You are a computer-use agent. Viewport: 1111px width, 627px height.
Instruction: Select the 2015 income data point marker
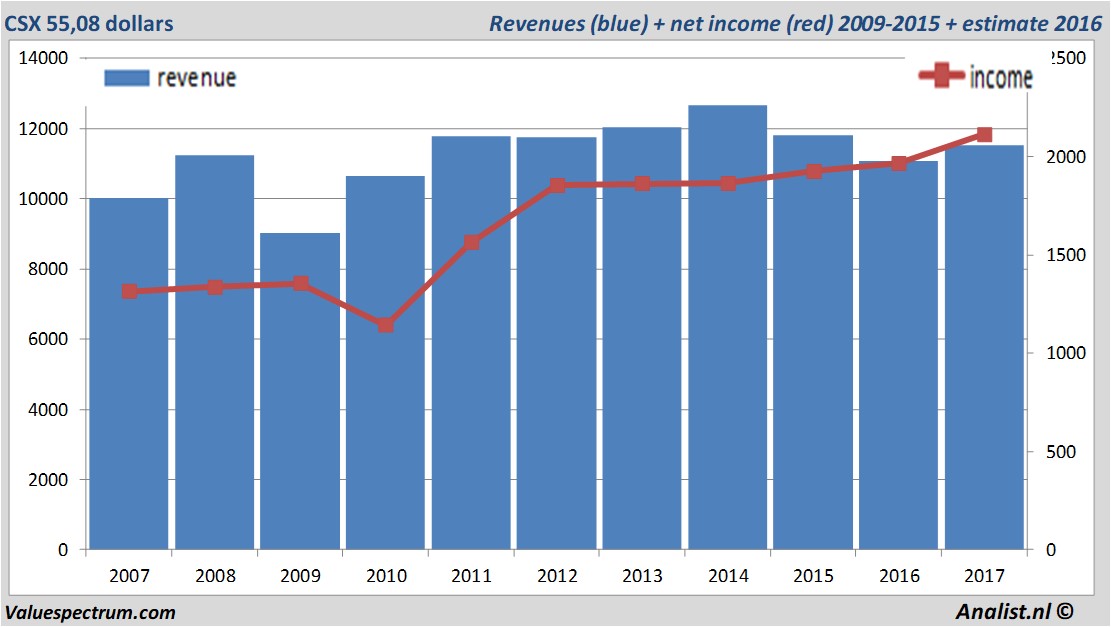(813, 171)
